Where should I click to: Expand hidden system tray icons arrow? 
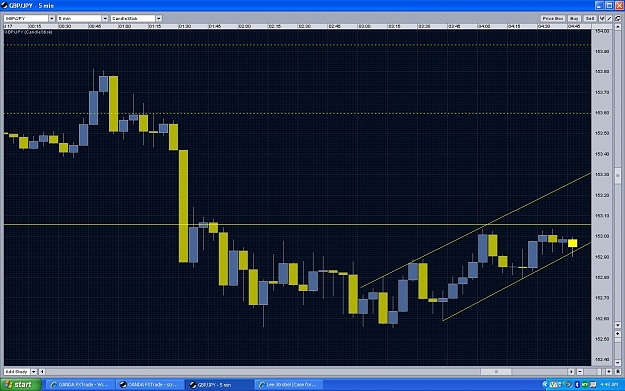click(x=545, y=385)
